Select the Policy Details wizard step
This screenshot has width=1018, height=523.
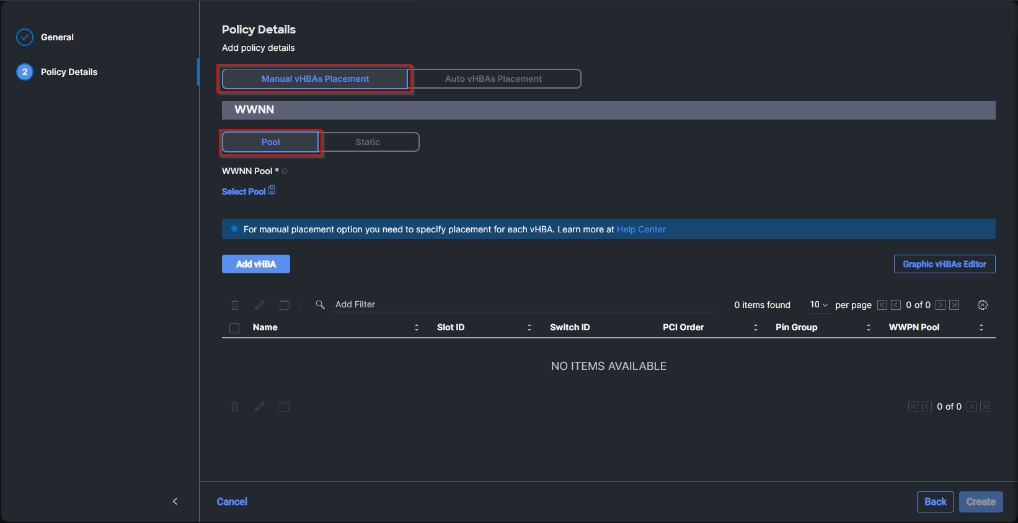point(68,72)
